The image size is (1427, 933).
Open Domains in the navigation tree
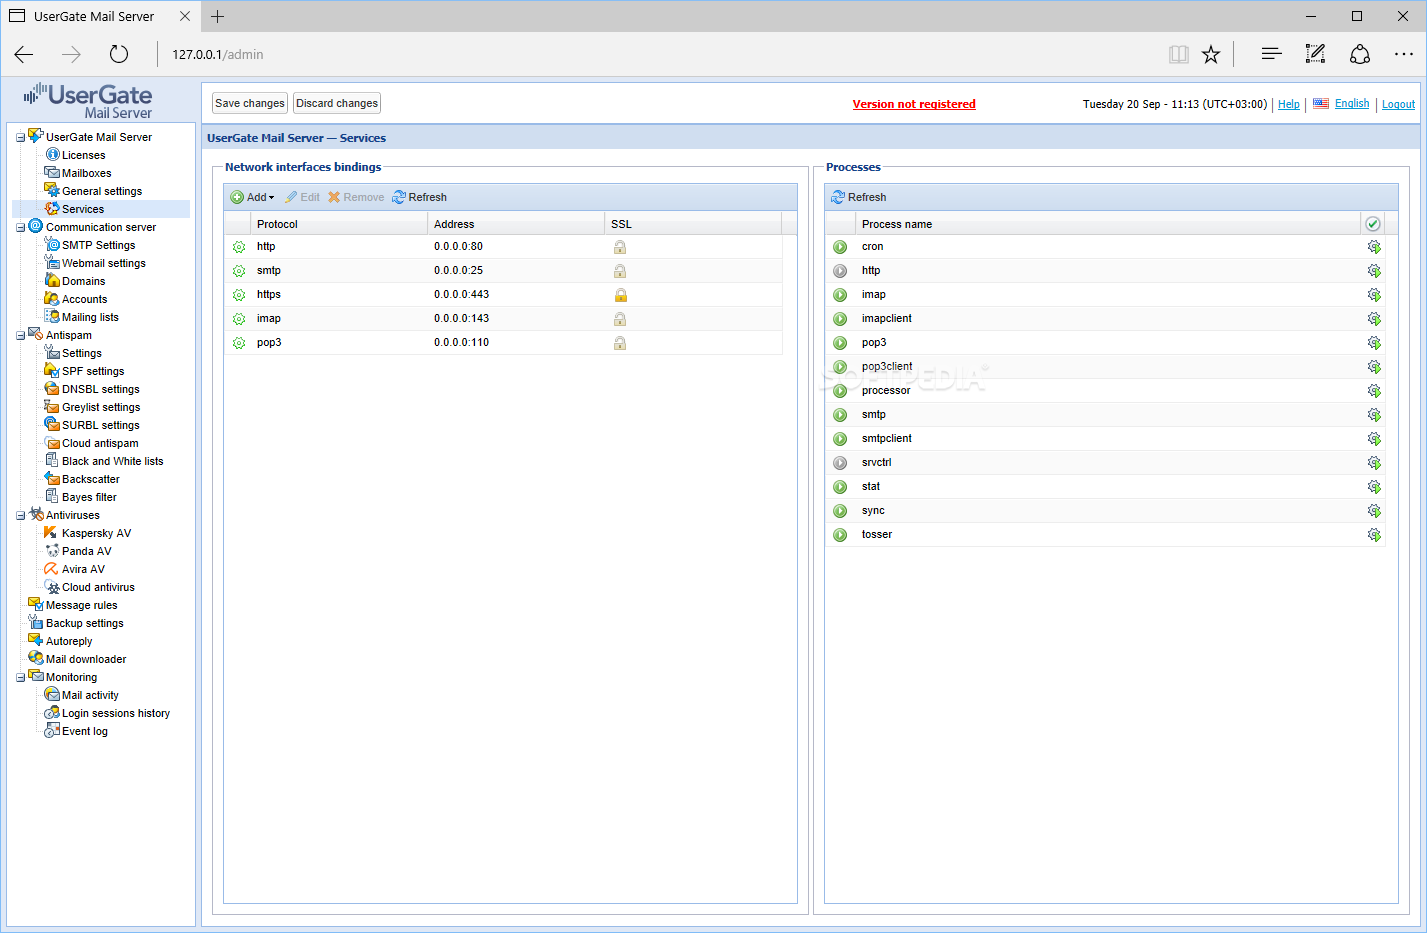coord(83,281)
